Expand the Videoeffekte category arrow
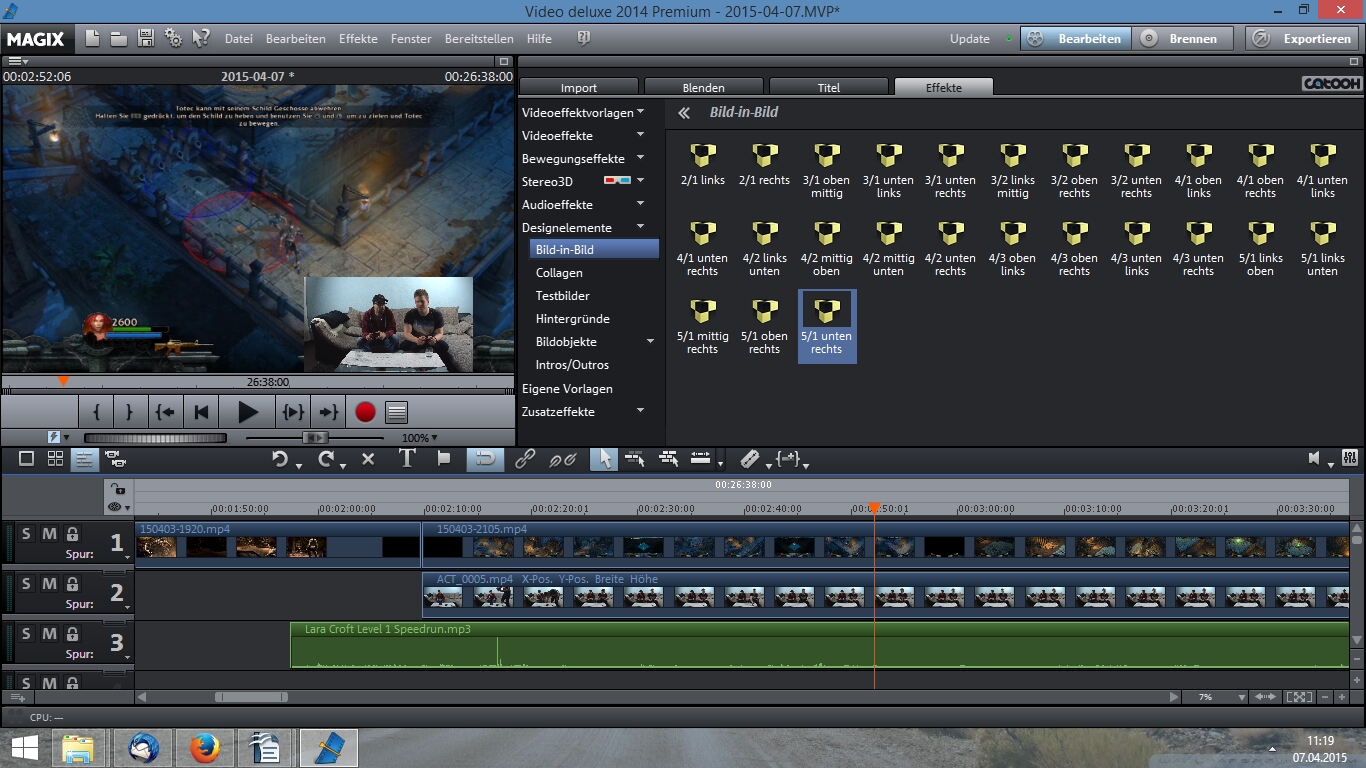This screenshot has width=1366, height=768. pos(640,134)
